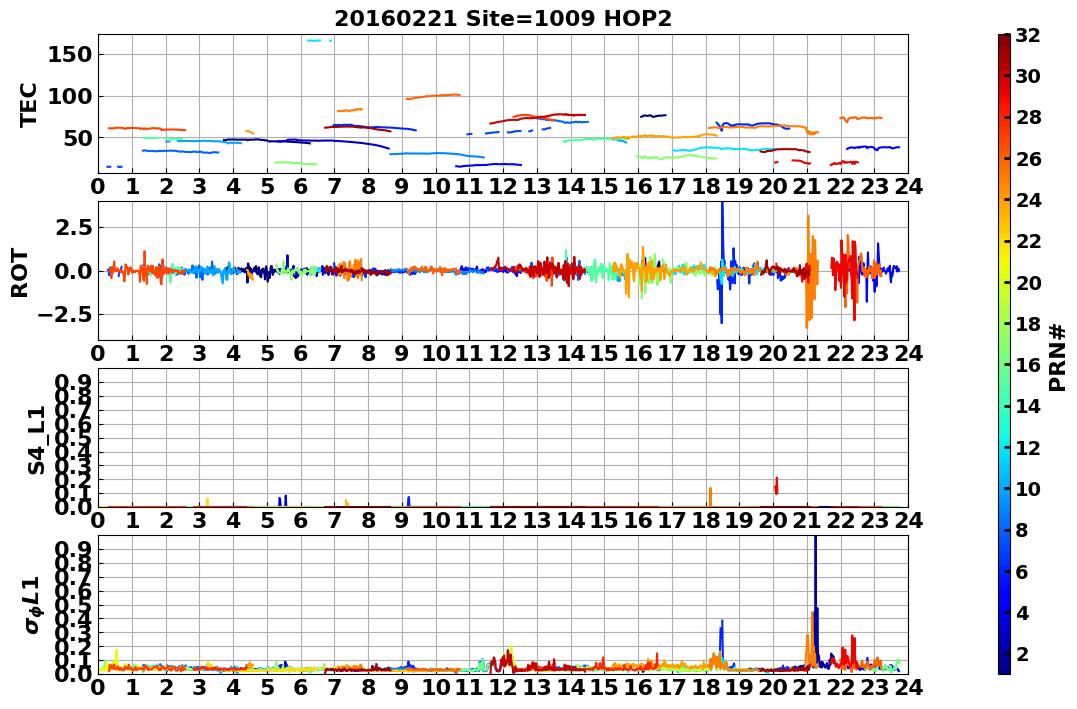Click the orange TEC trace near 100
The image size is (1077, 709).
tap(433, 97)
